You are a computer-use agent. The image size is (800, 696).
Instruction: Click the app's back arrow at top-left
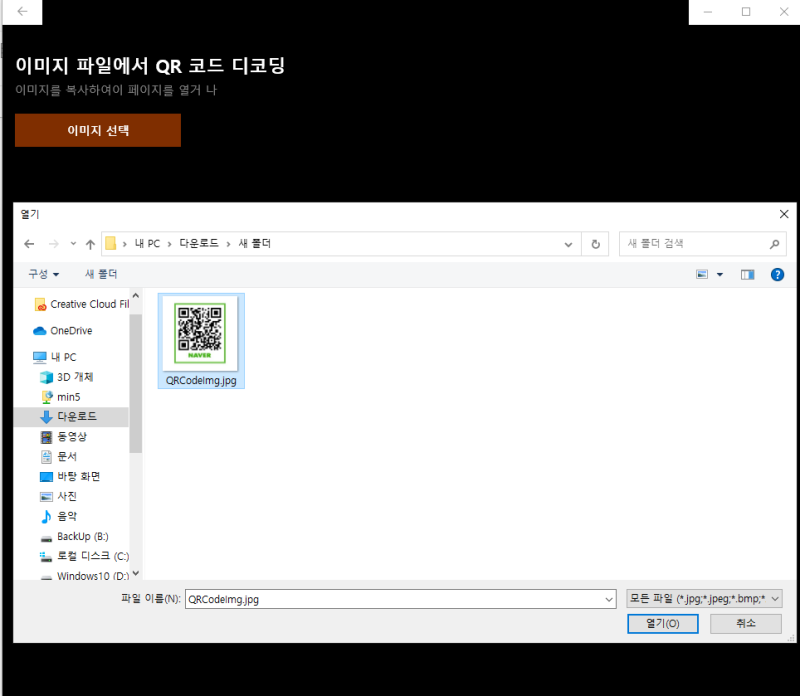[x=20, y=12]
